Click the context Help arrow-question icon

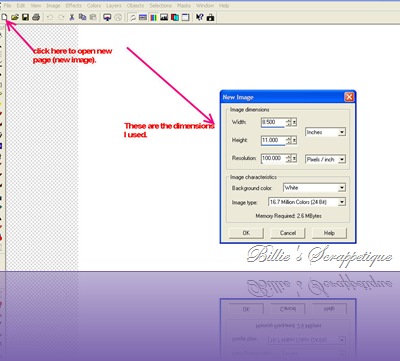tap(199, 17)
